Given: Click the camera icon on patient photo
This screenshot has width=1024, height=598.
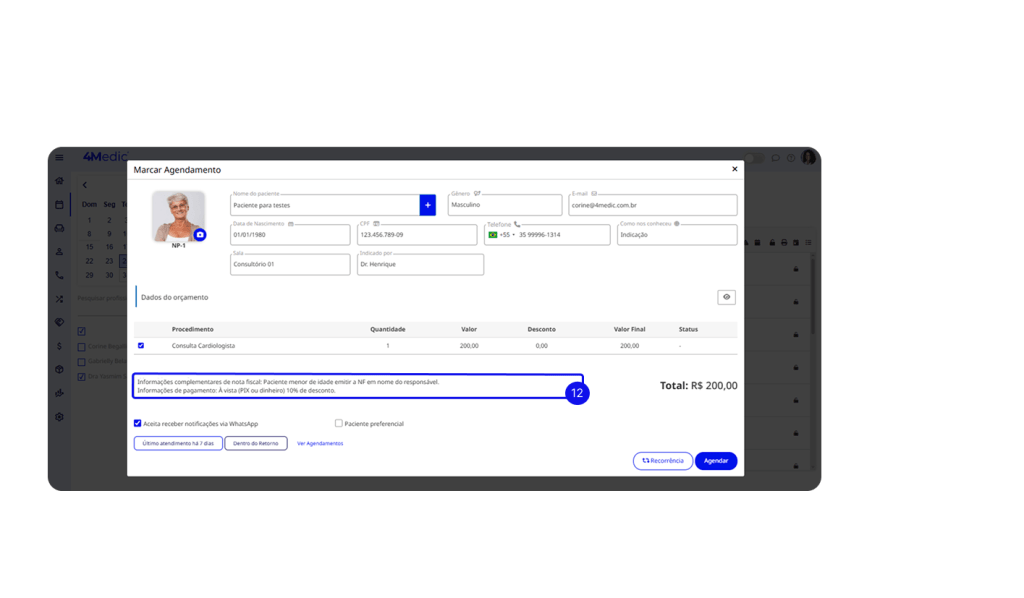Looking at the screenshot, I should (199, 234).
